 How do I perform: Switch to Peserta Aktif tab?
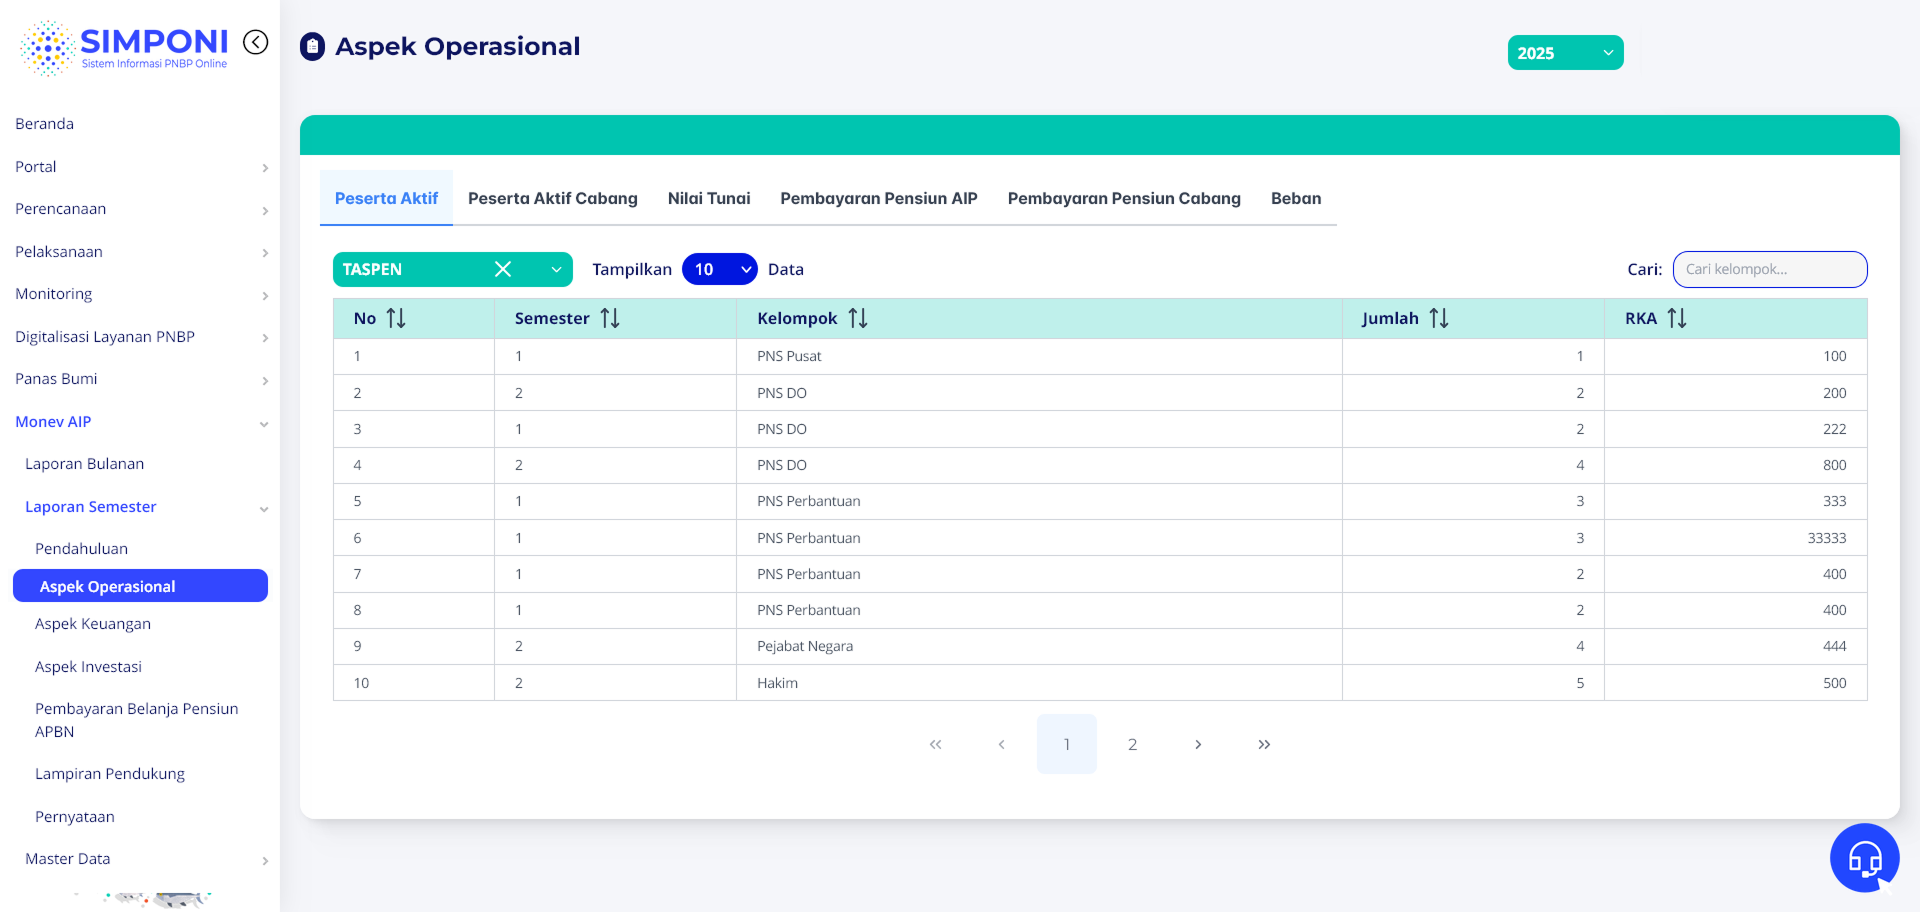(386, 198)
